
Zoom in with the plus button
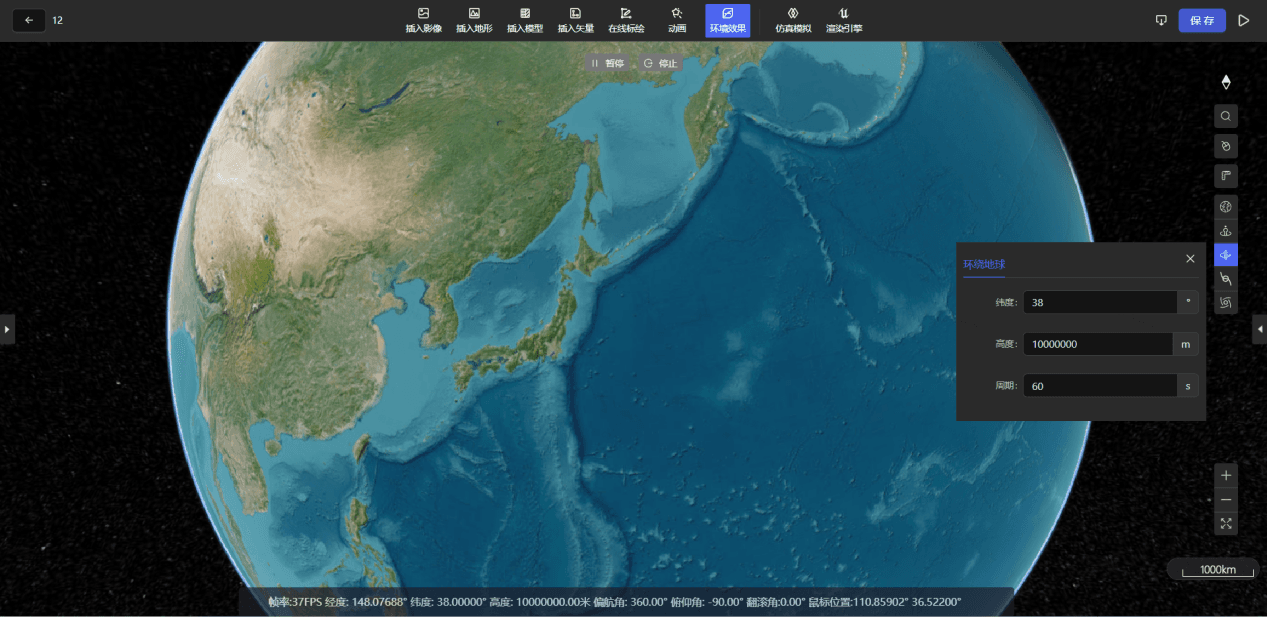coord(1226,475)
